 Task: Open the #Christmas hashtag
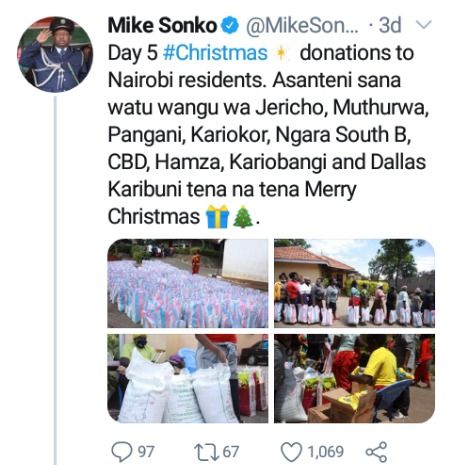pos(215,53)
